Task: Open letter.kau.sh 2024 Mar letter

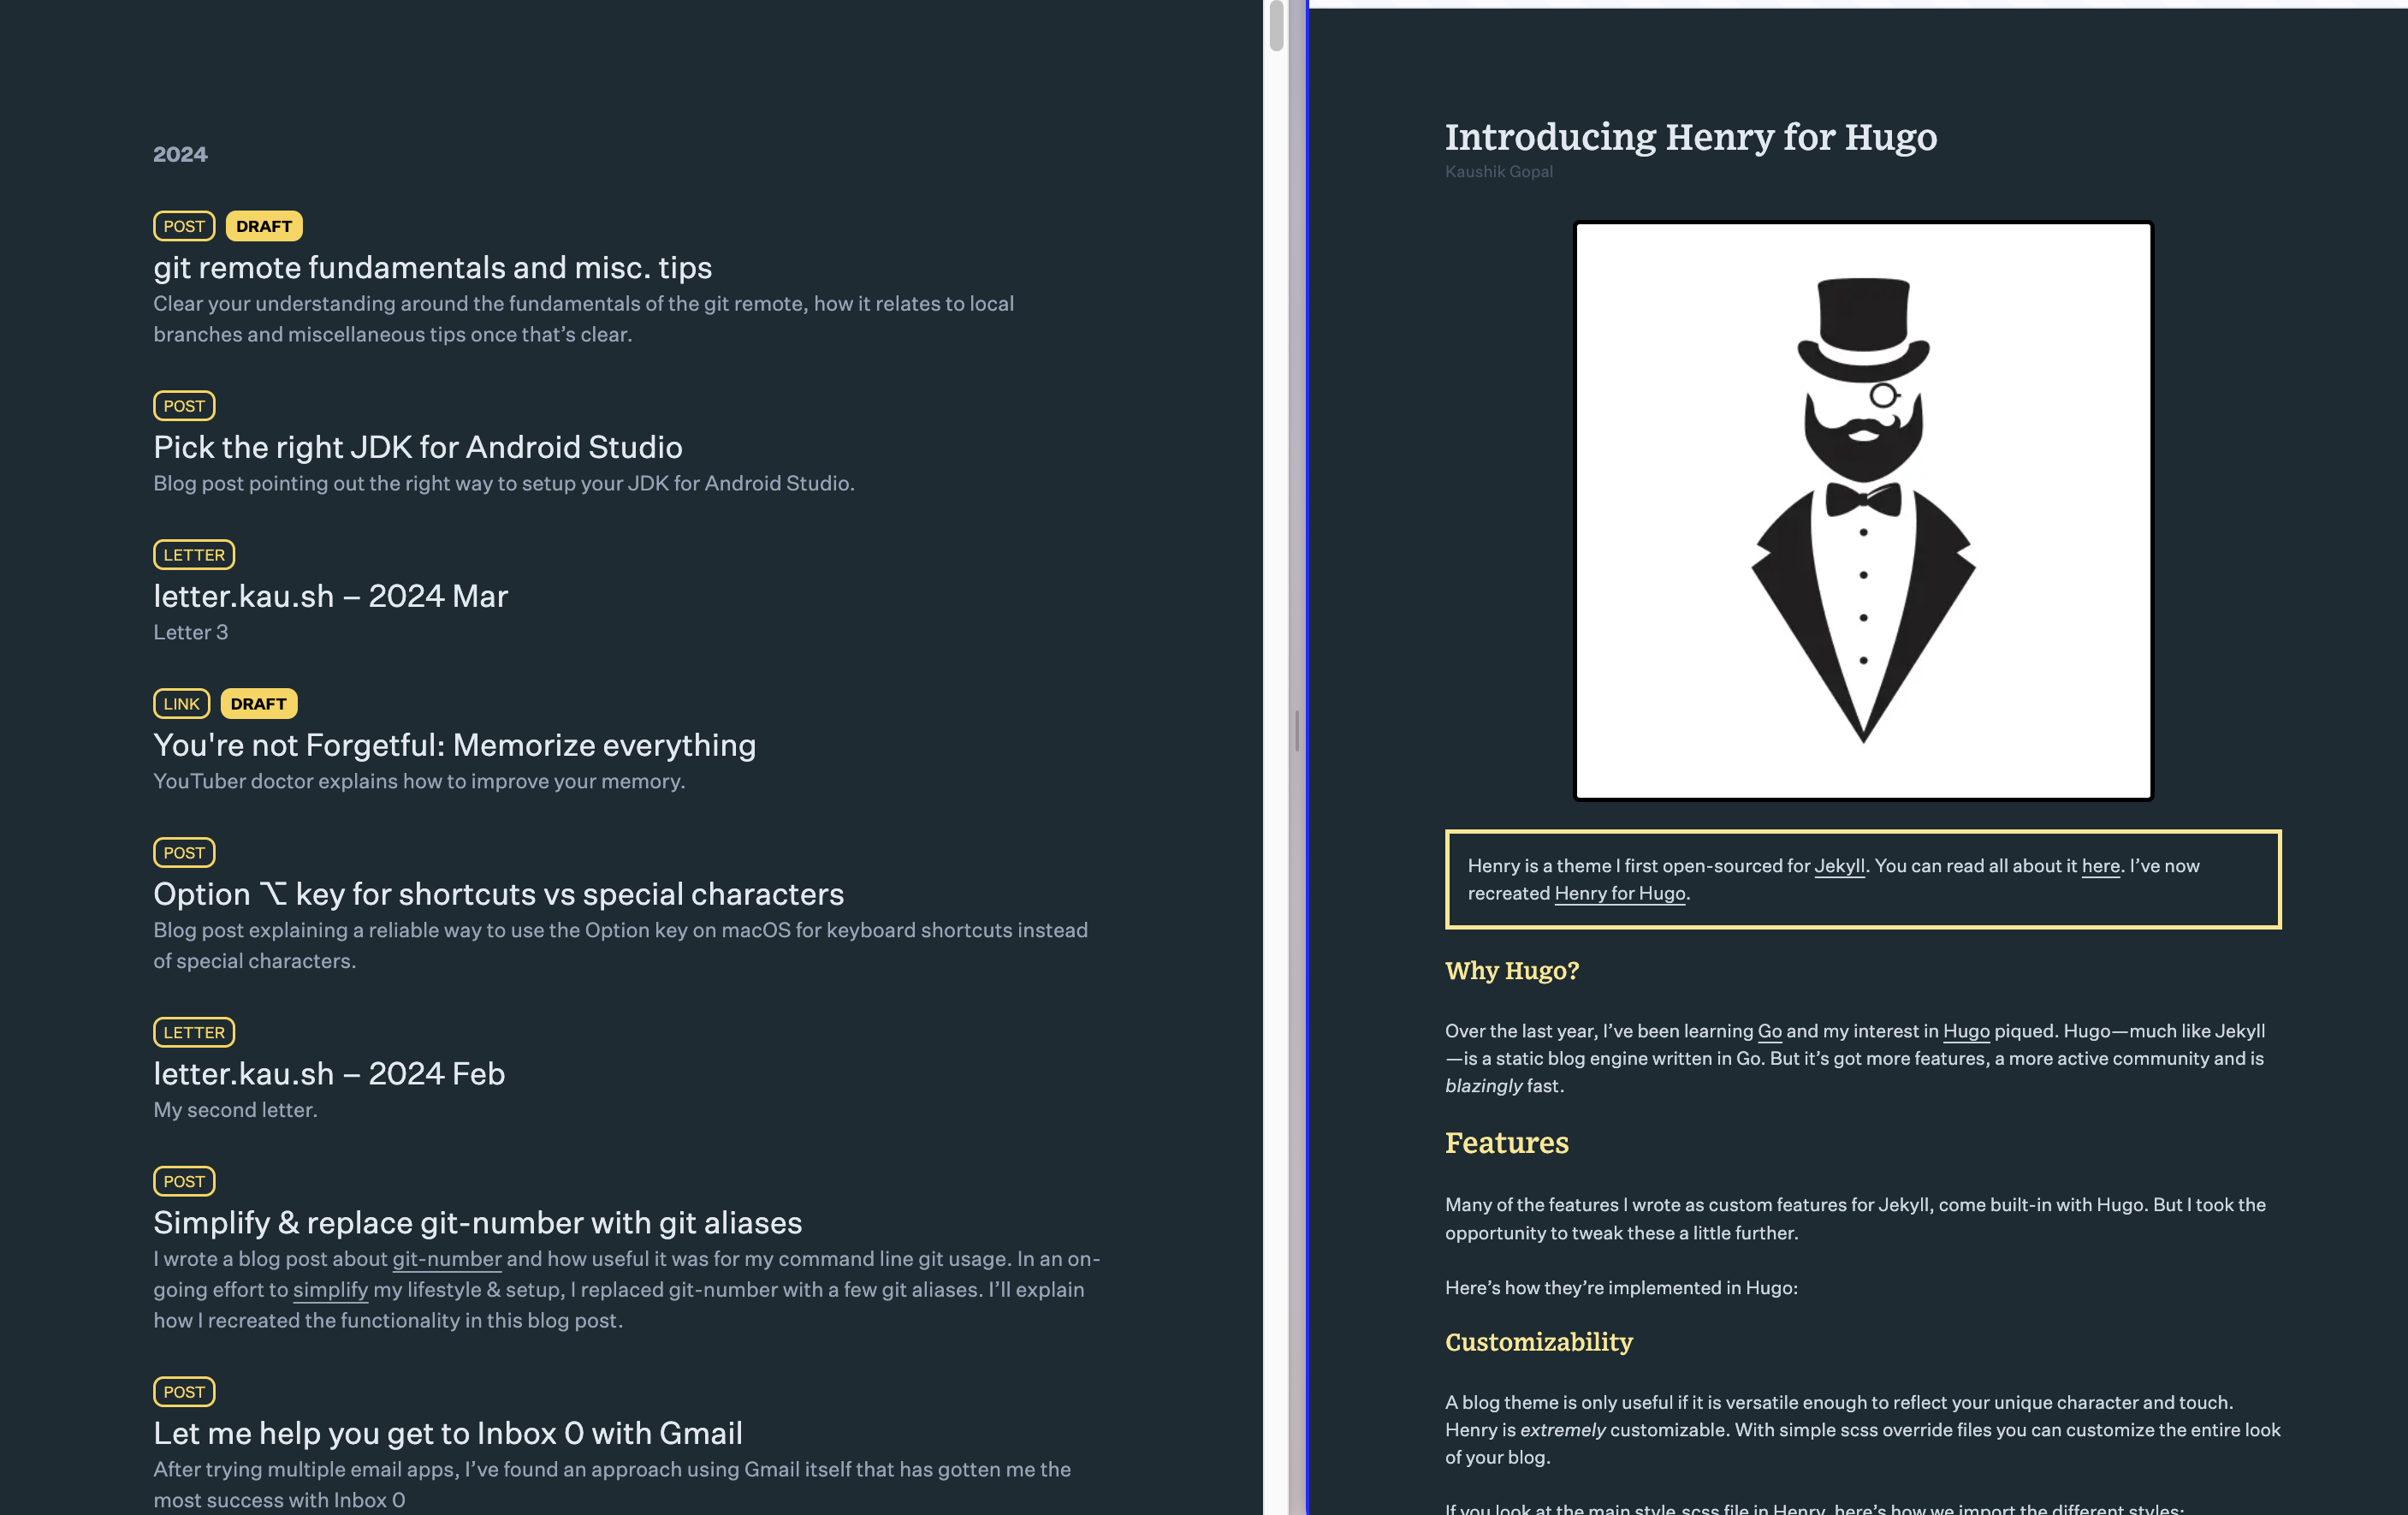Action: pyautogui.click(x=330, y=596)
